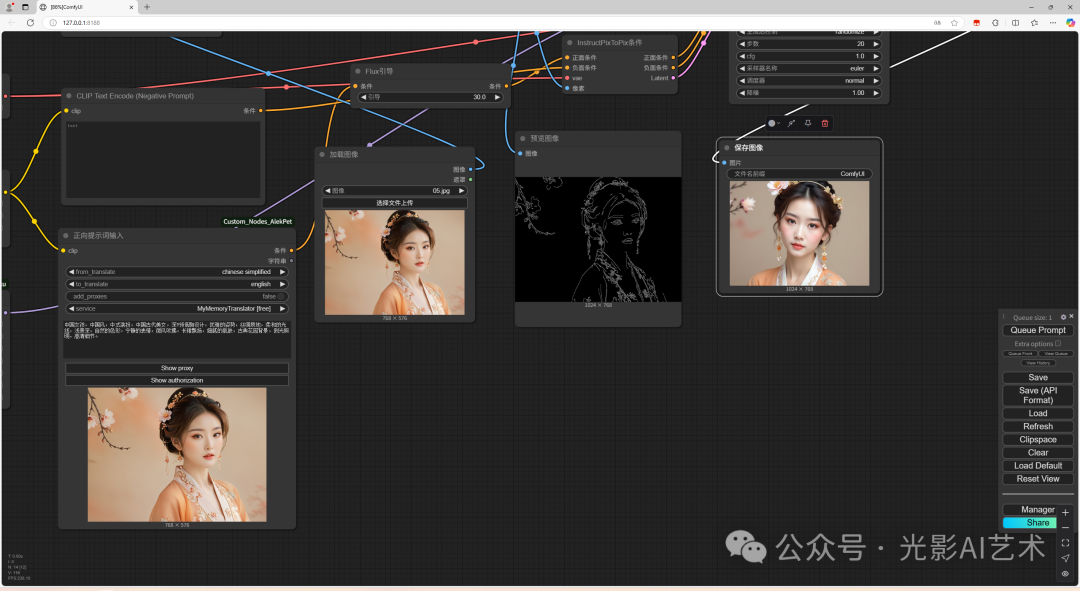Pin the selected node using the pin icon
The height and width of the screenshot is (591, 1080).
point(808,123)
